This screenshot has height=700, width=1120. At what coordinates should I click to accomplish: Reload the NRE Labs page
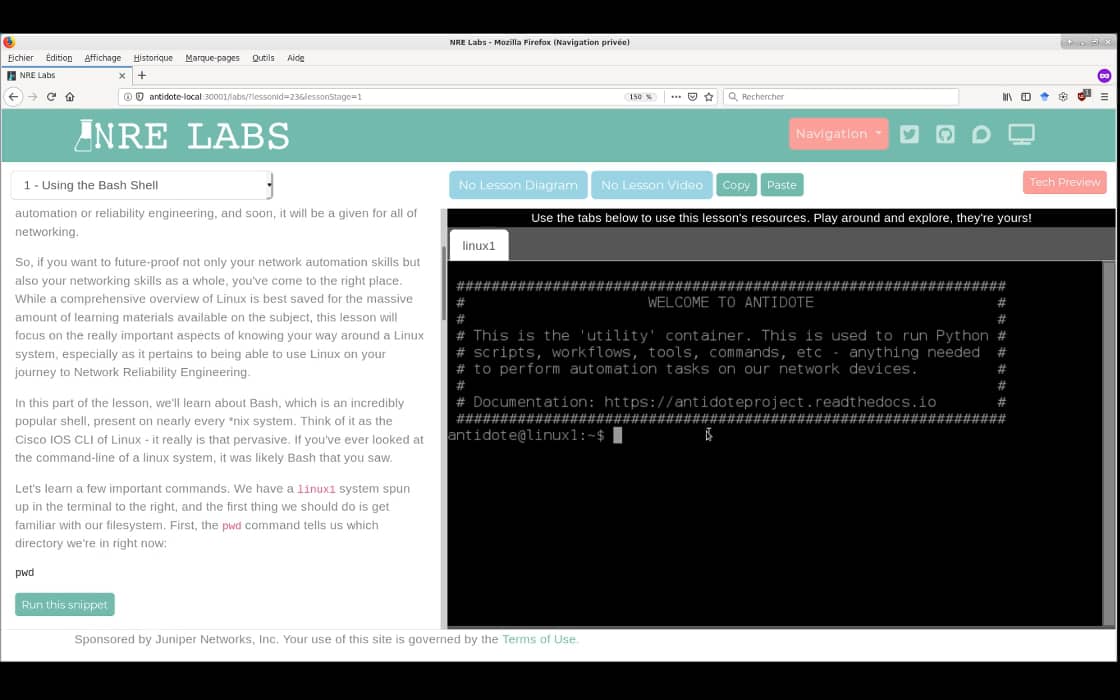tap(51, 96)
